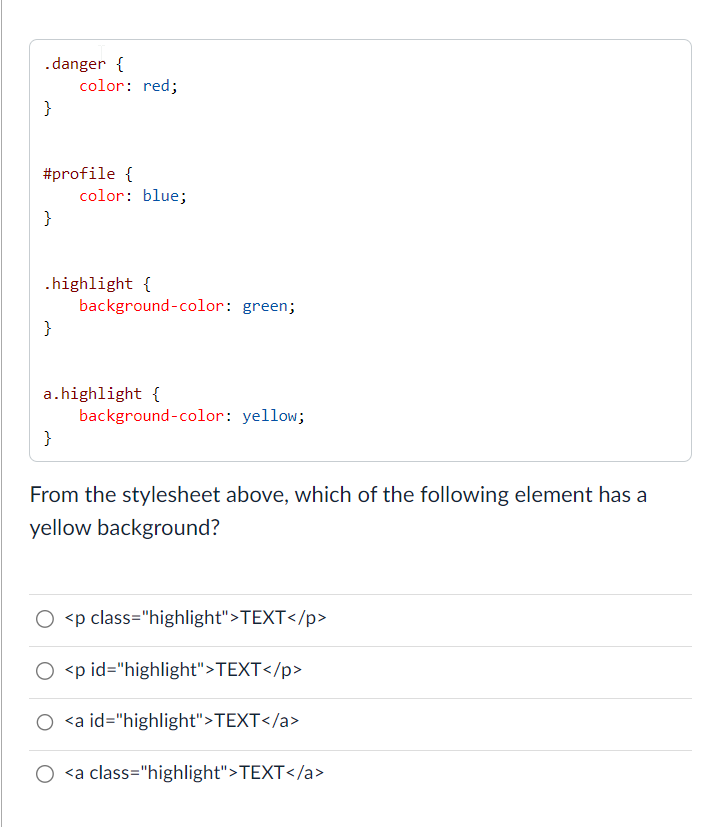Click the 'color: red;' declaration
This screenshot has height=827, width=716.
128,86
